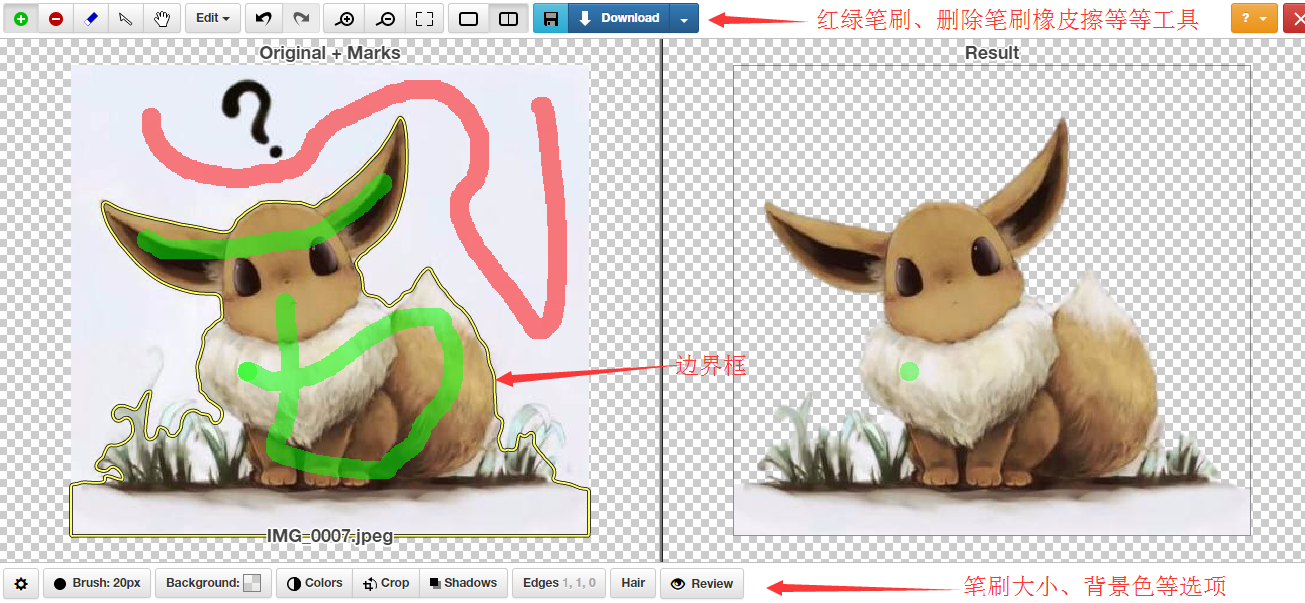
Task: Undo the last mark
Action: [264, 18]
